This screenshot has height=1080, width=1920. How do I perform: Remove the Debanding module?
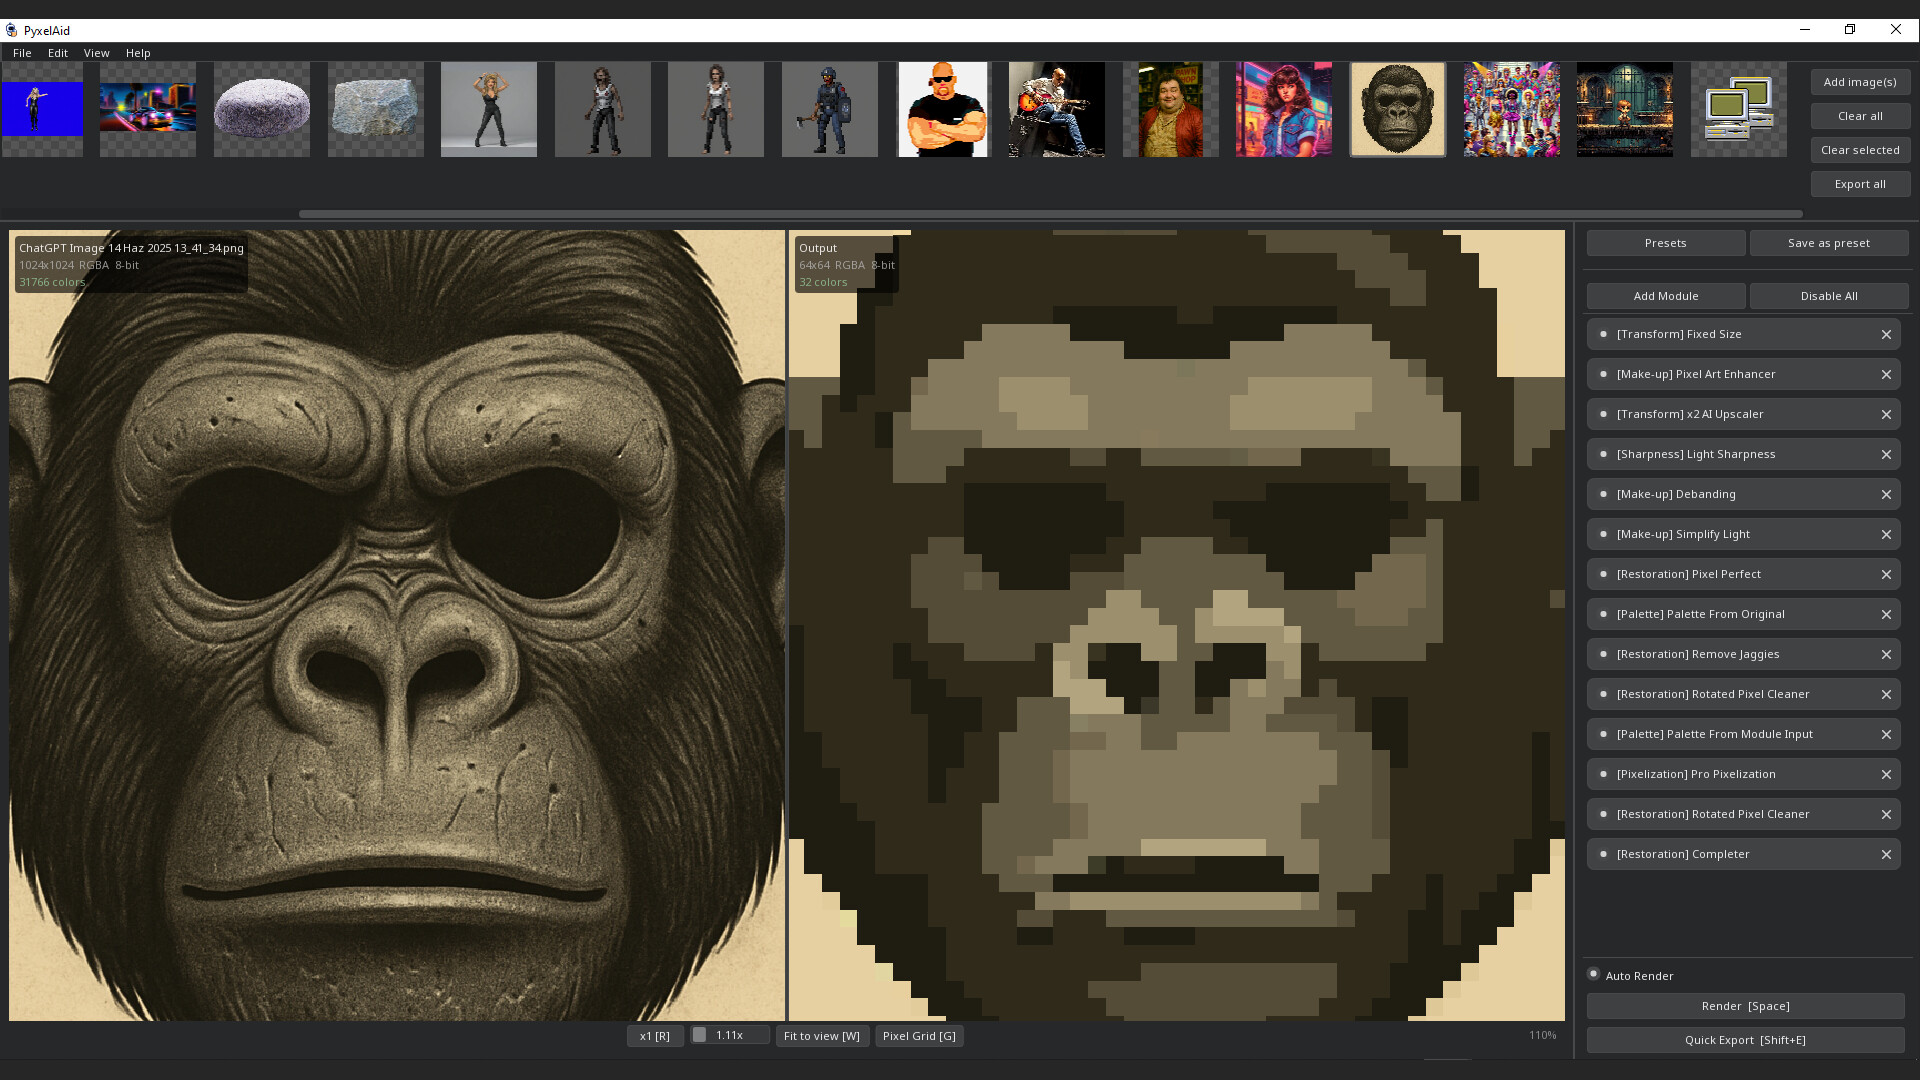coord(1886,494)
